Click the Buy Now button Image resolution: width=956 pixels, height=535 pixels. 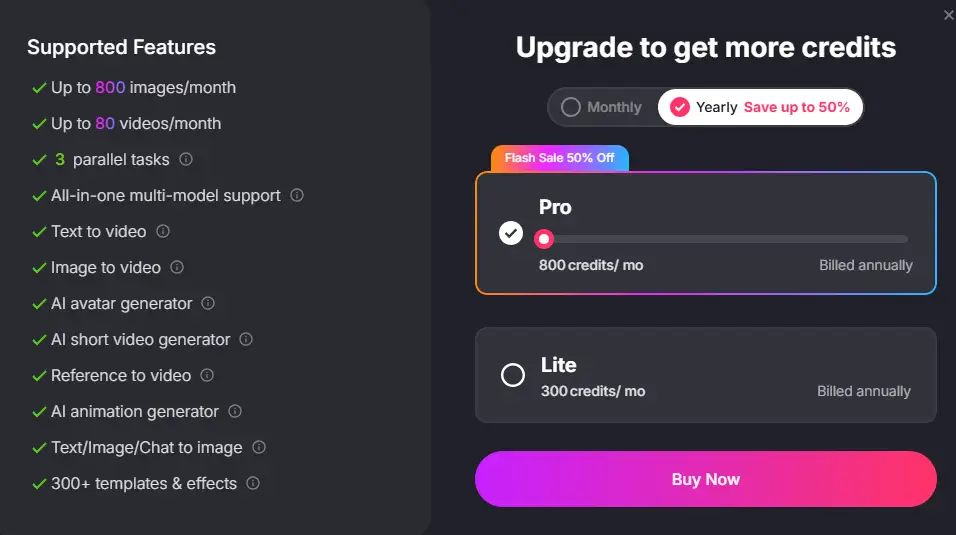tap(705, 479)
